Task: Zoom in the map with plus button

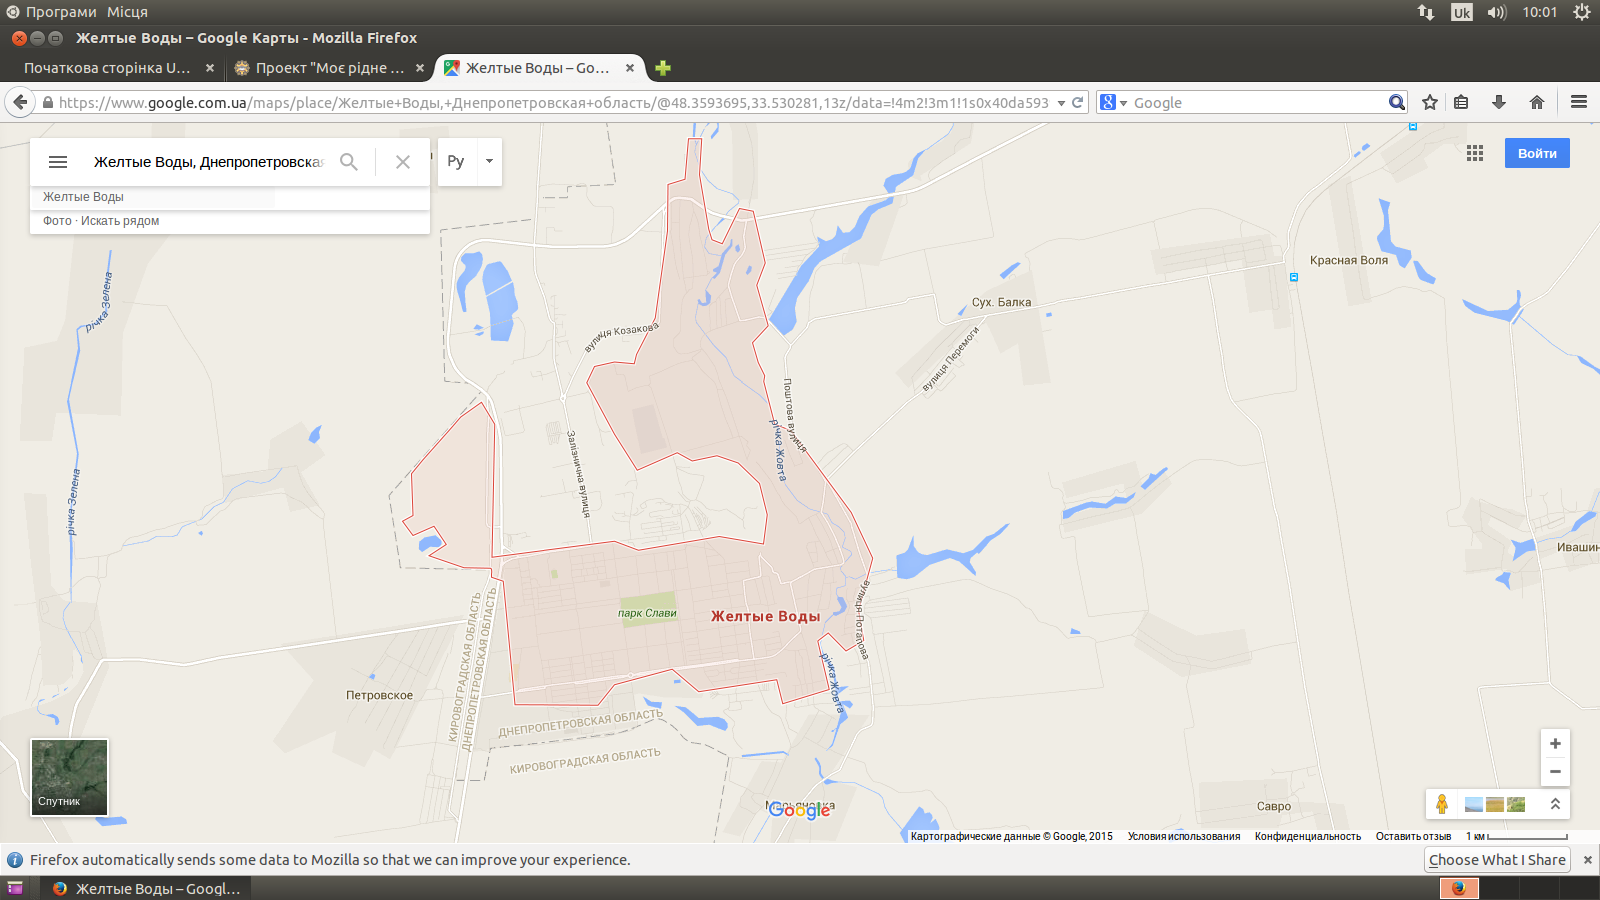Action: click(1555, 744)
